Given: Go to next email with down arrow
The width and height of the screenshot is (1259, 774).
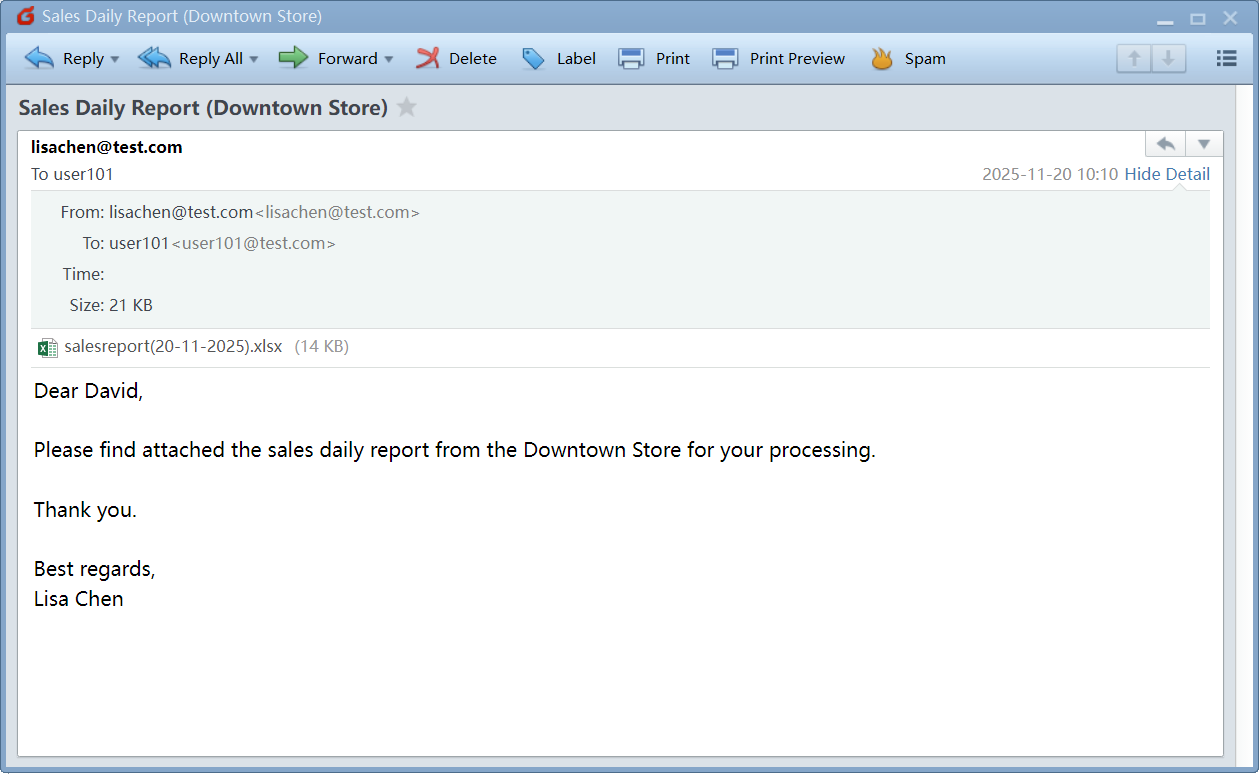Looking at the screenshot, I should tap(1168, 58).
